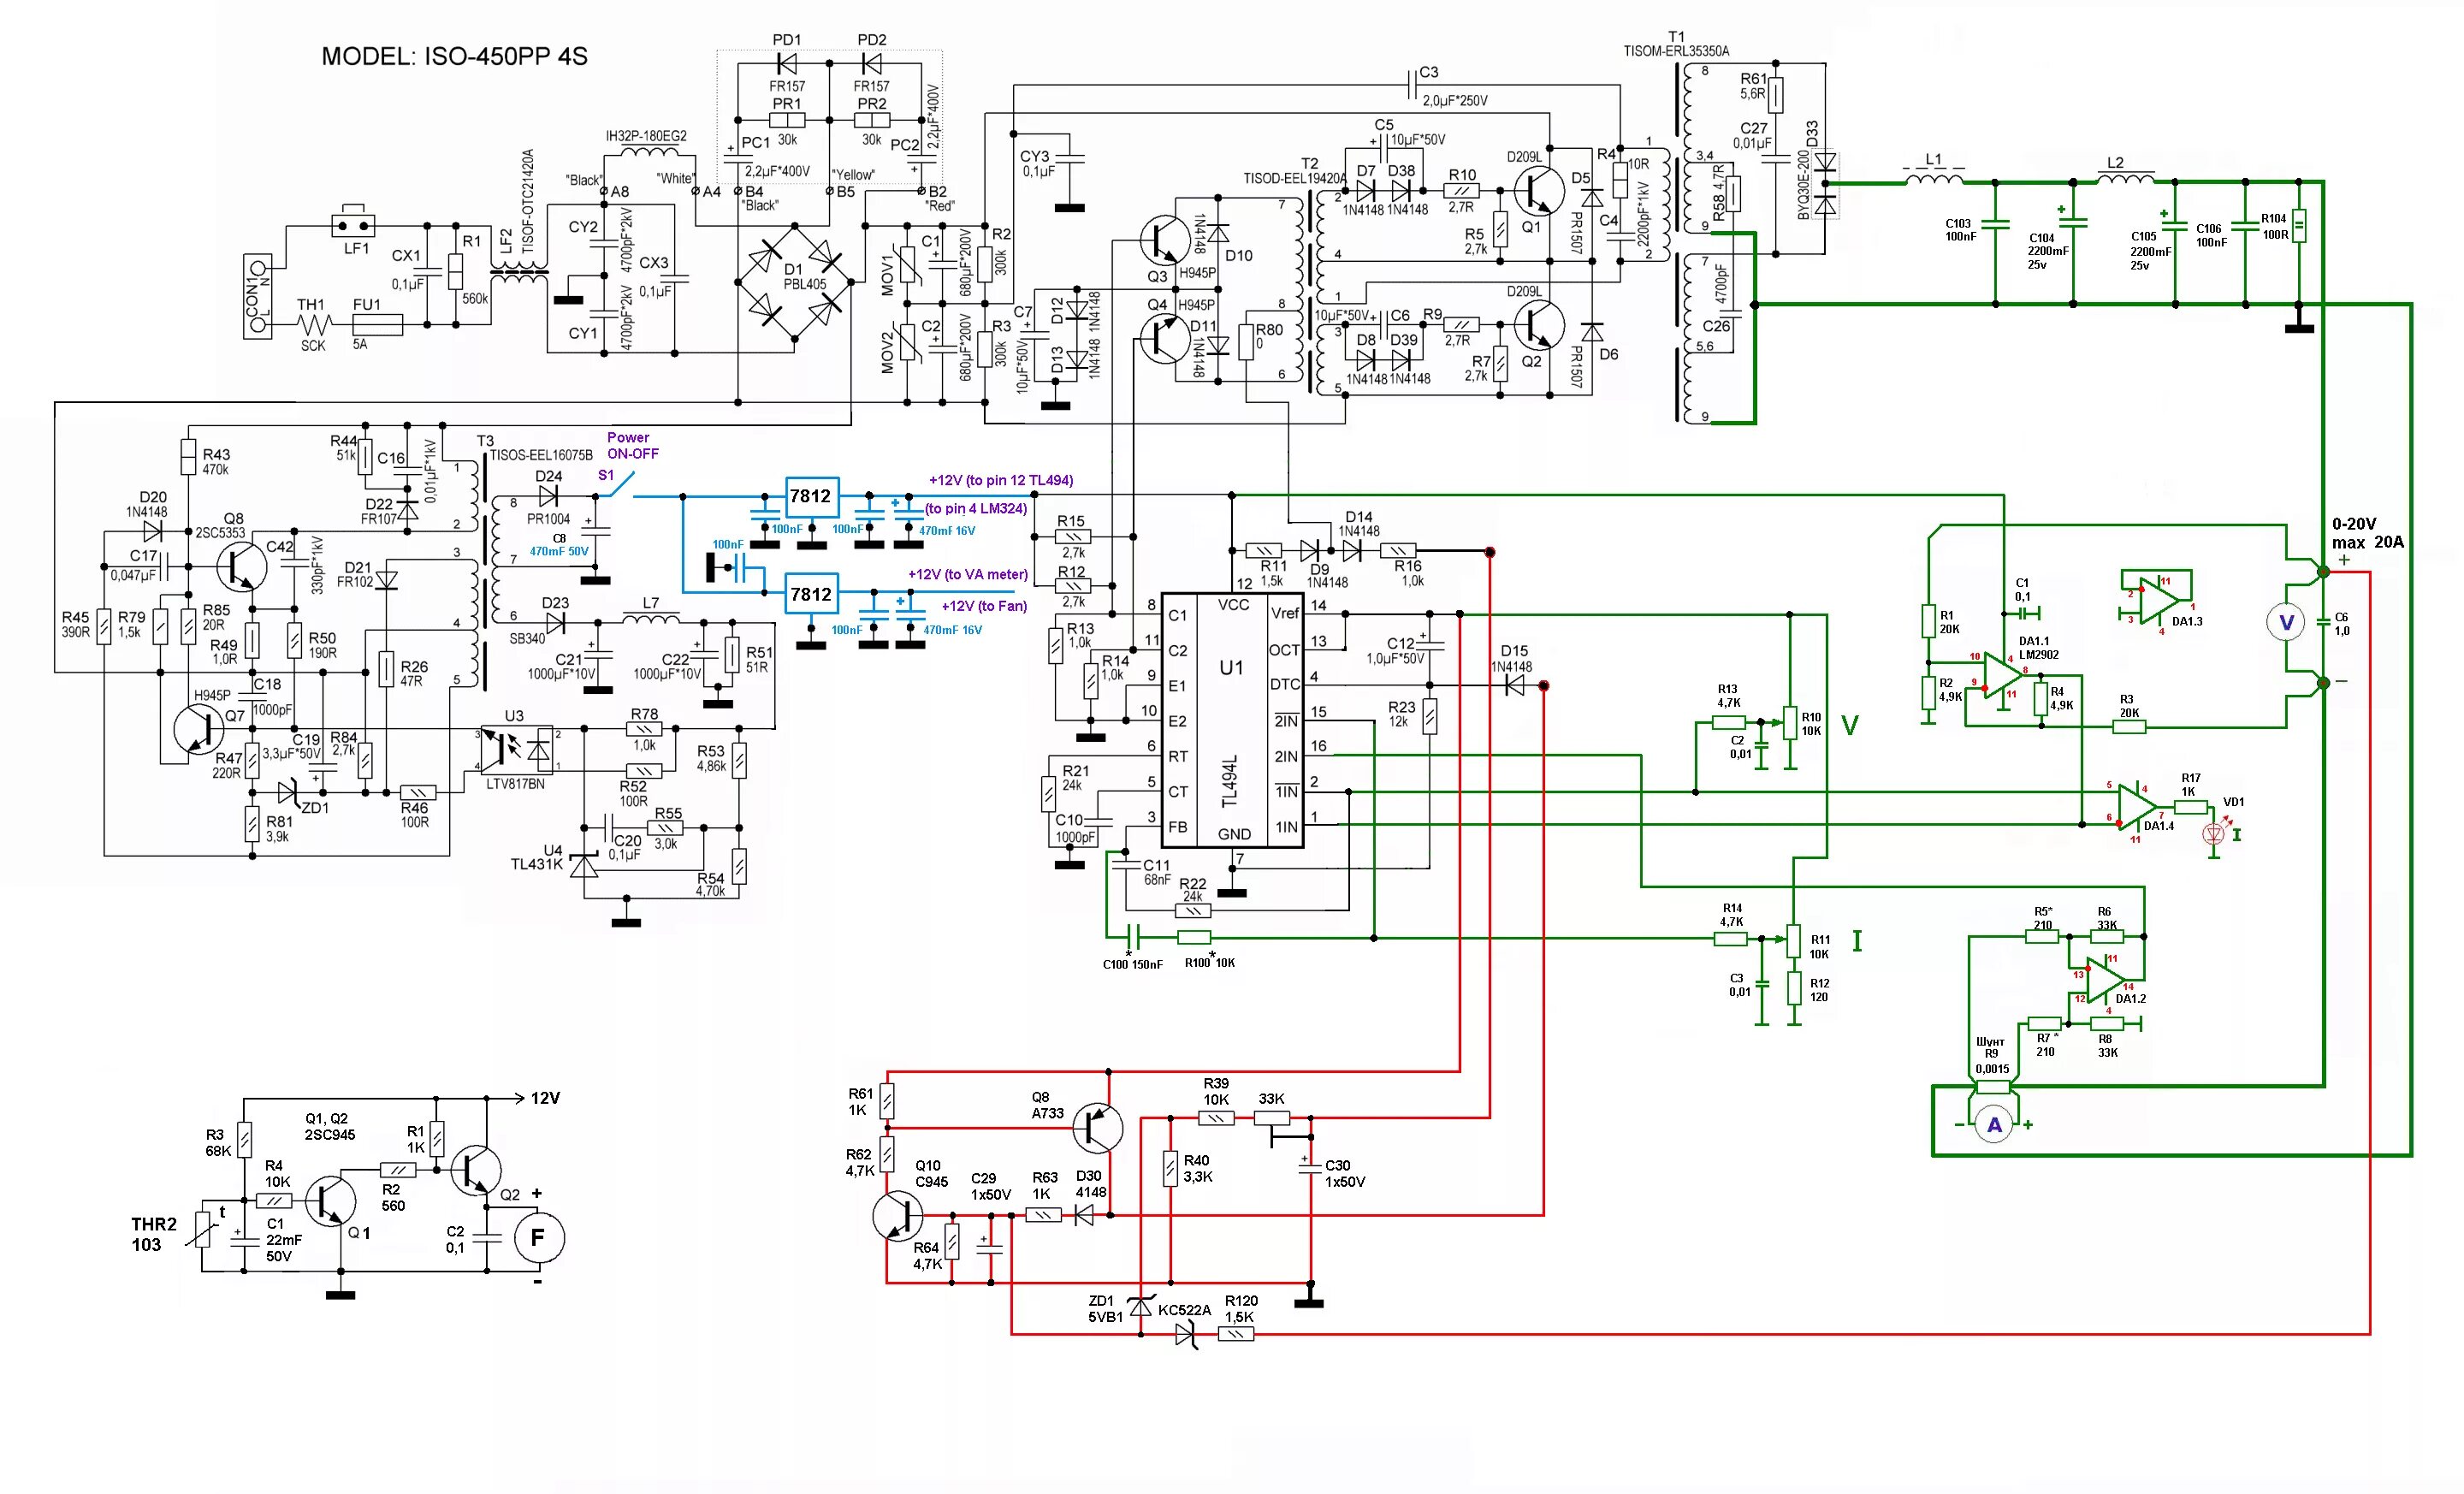The height and width of the screenshot is (1494, 2464).
Task: Select the 7812 regulator feeding the VA meter
Action: (x=810, y=594)
